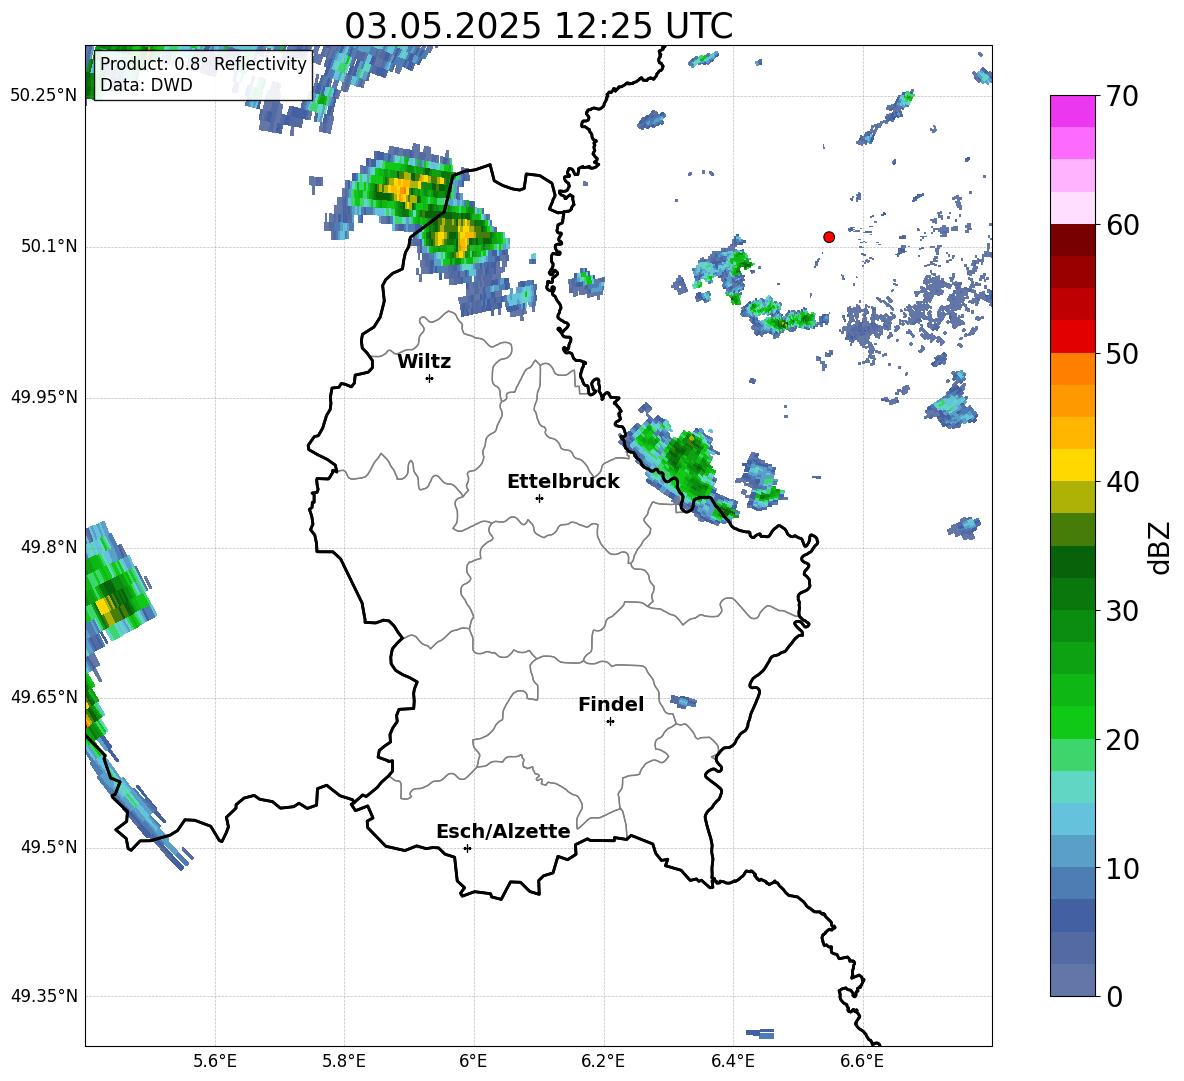Screen dimensions: 1184x1081
Task: Click the bright green colorbar segment at 20
Action: click(x=1072, y=722)
